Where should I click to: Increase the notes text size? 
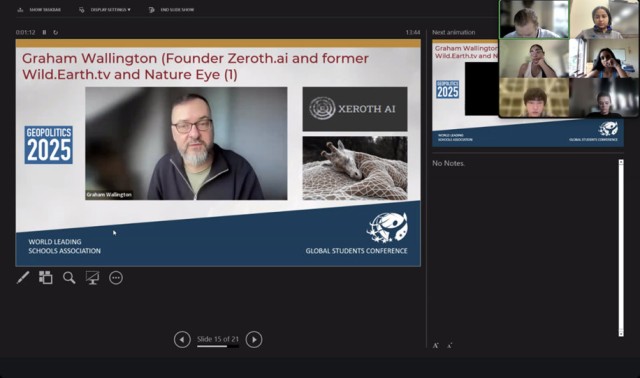pyautogui.click(x=436, y=346)
